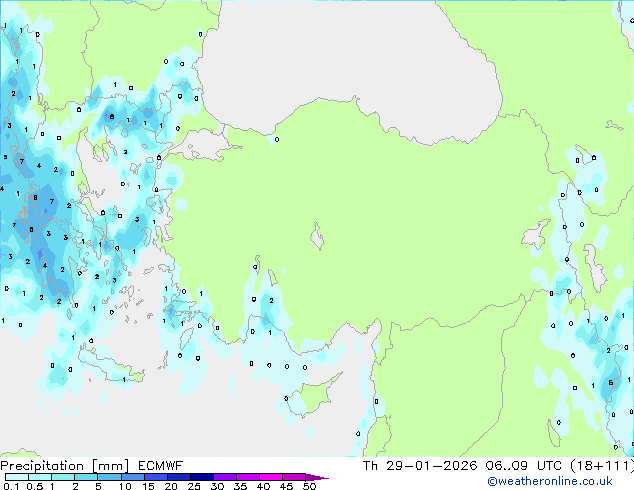Click the 35–40 mm legend color swatch
Image resolution: width=634 pixels, height=490 pixels.
pos(248,477)
